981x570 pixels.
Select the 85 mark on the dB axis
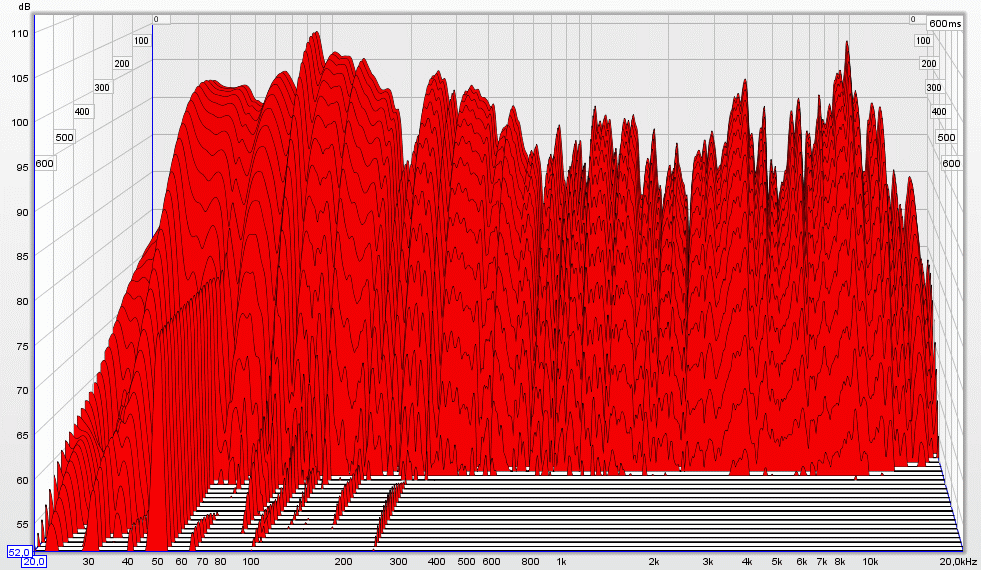[21, 255]
